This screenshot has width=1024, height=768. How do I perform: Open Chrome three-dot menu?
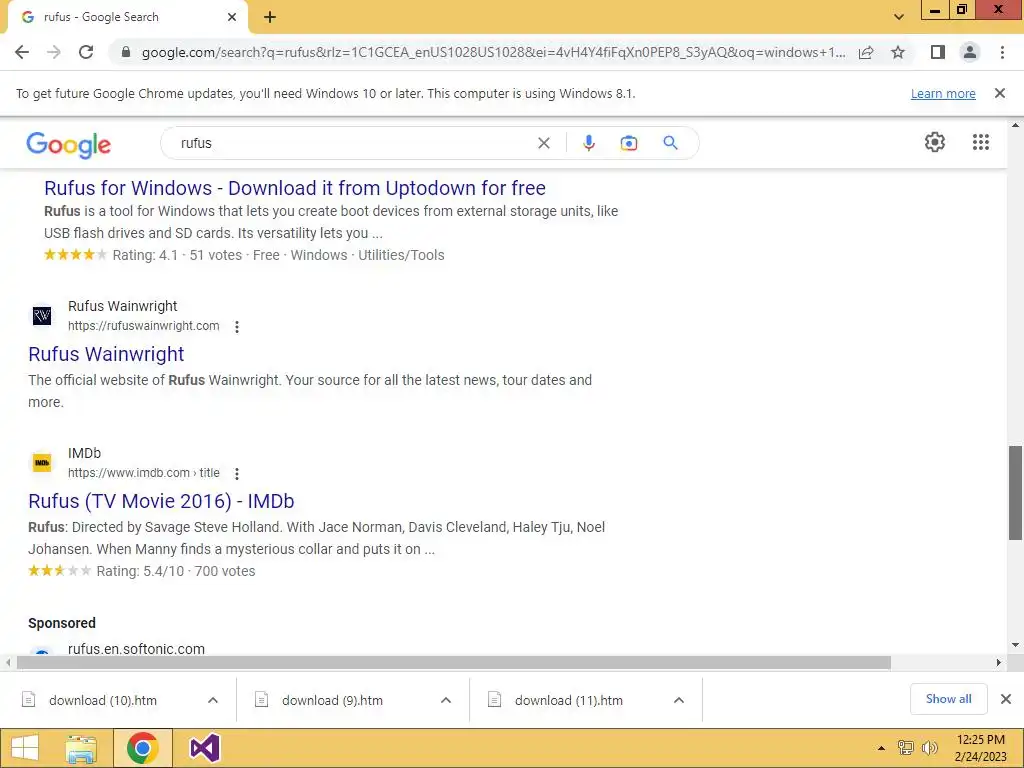[1002, 52]
